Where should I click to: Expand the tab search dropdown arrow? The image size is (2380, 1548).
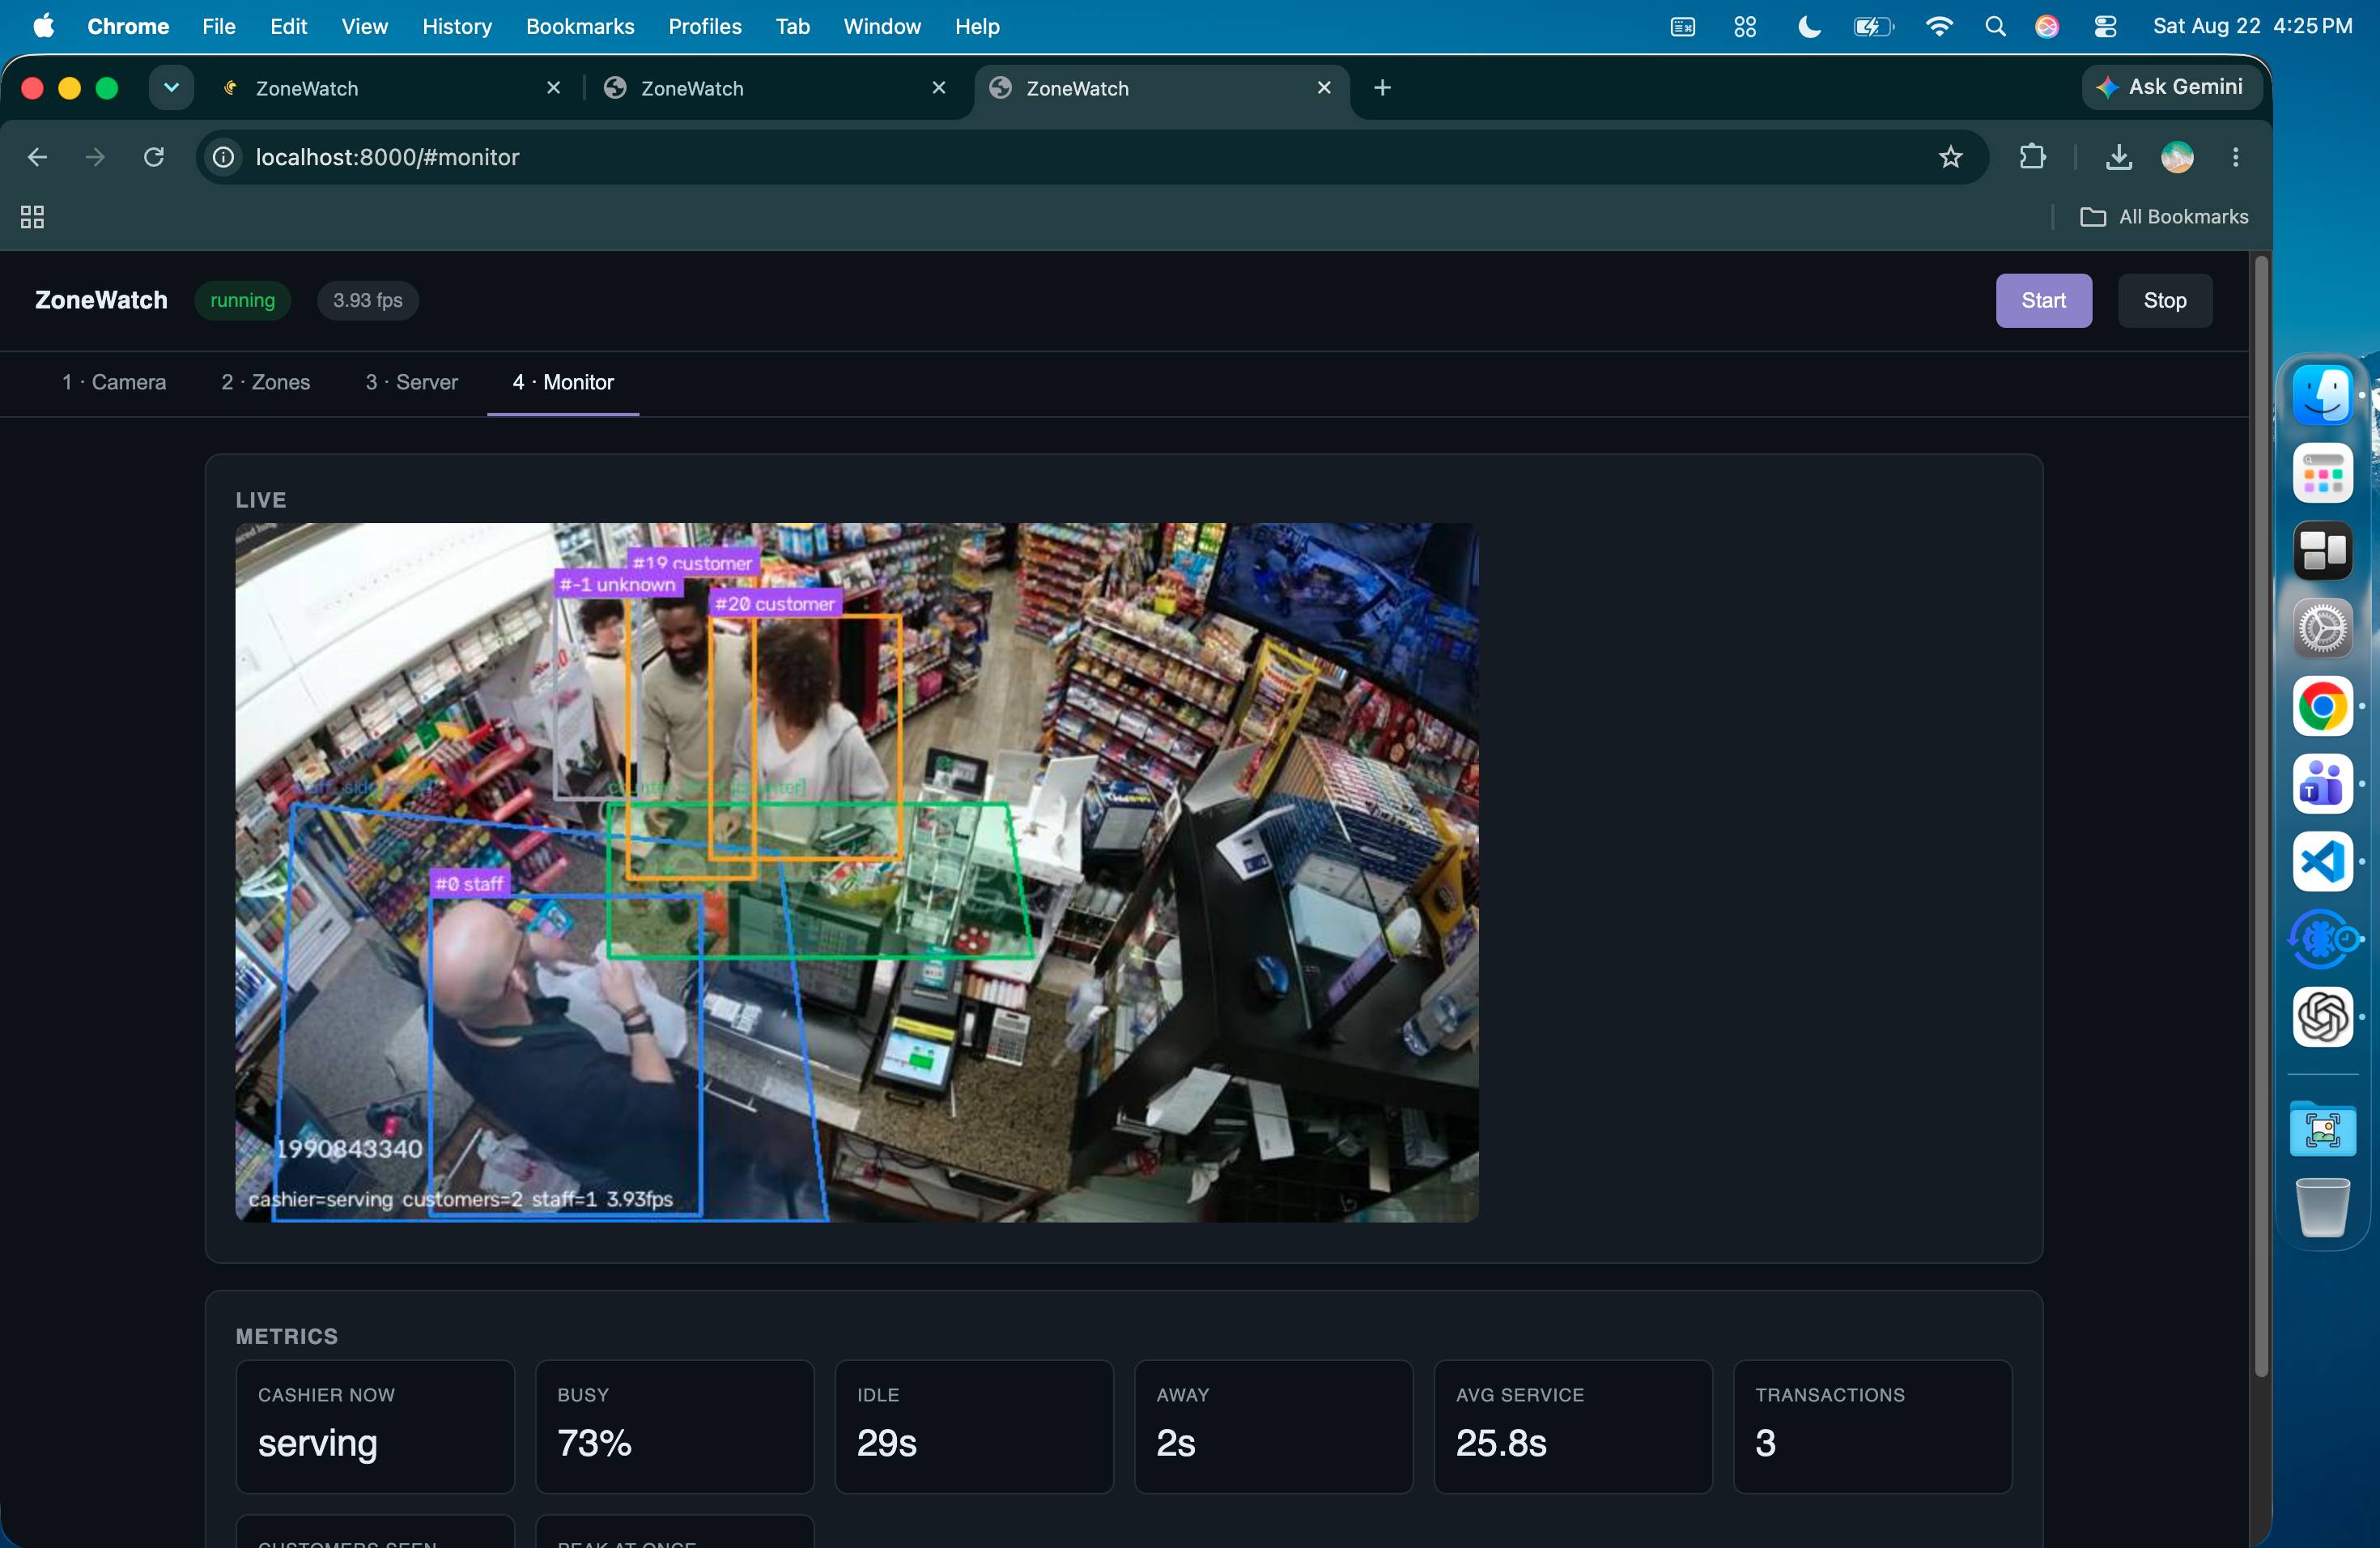171,88
